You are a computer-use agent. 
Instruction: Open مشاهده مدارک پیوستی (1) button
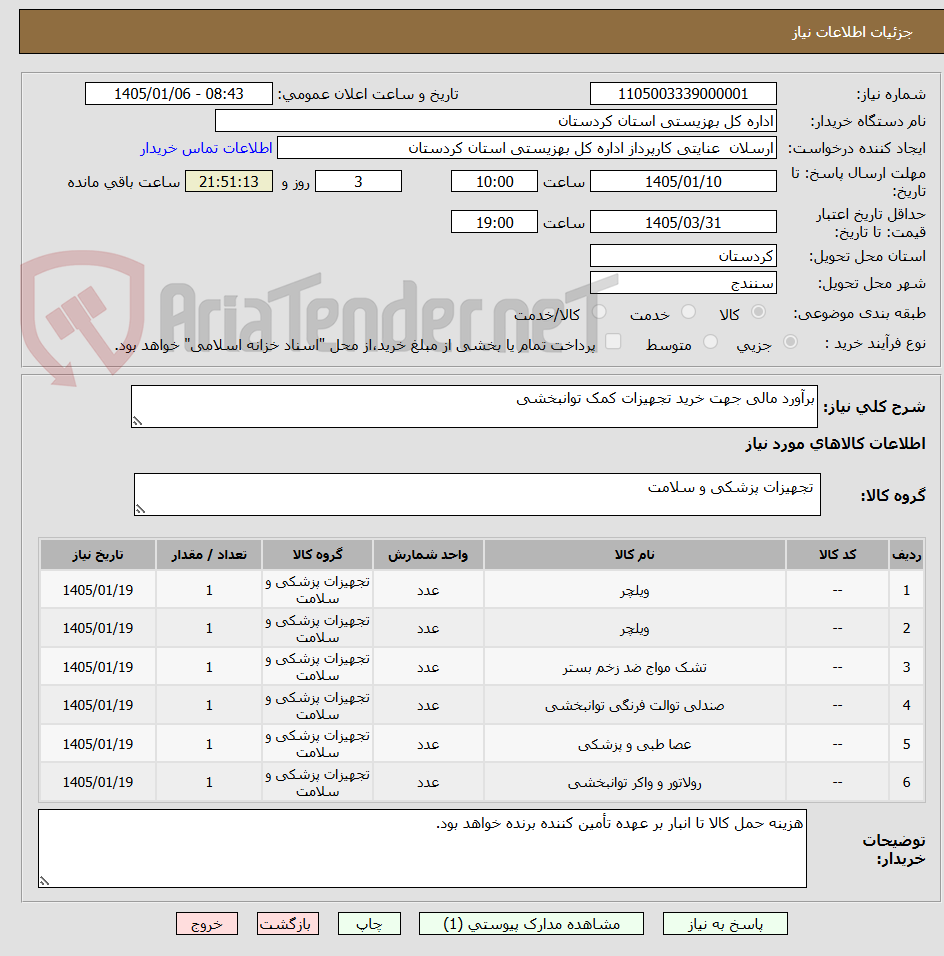531,924
